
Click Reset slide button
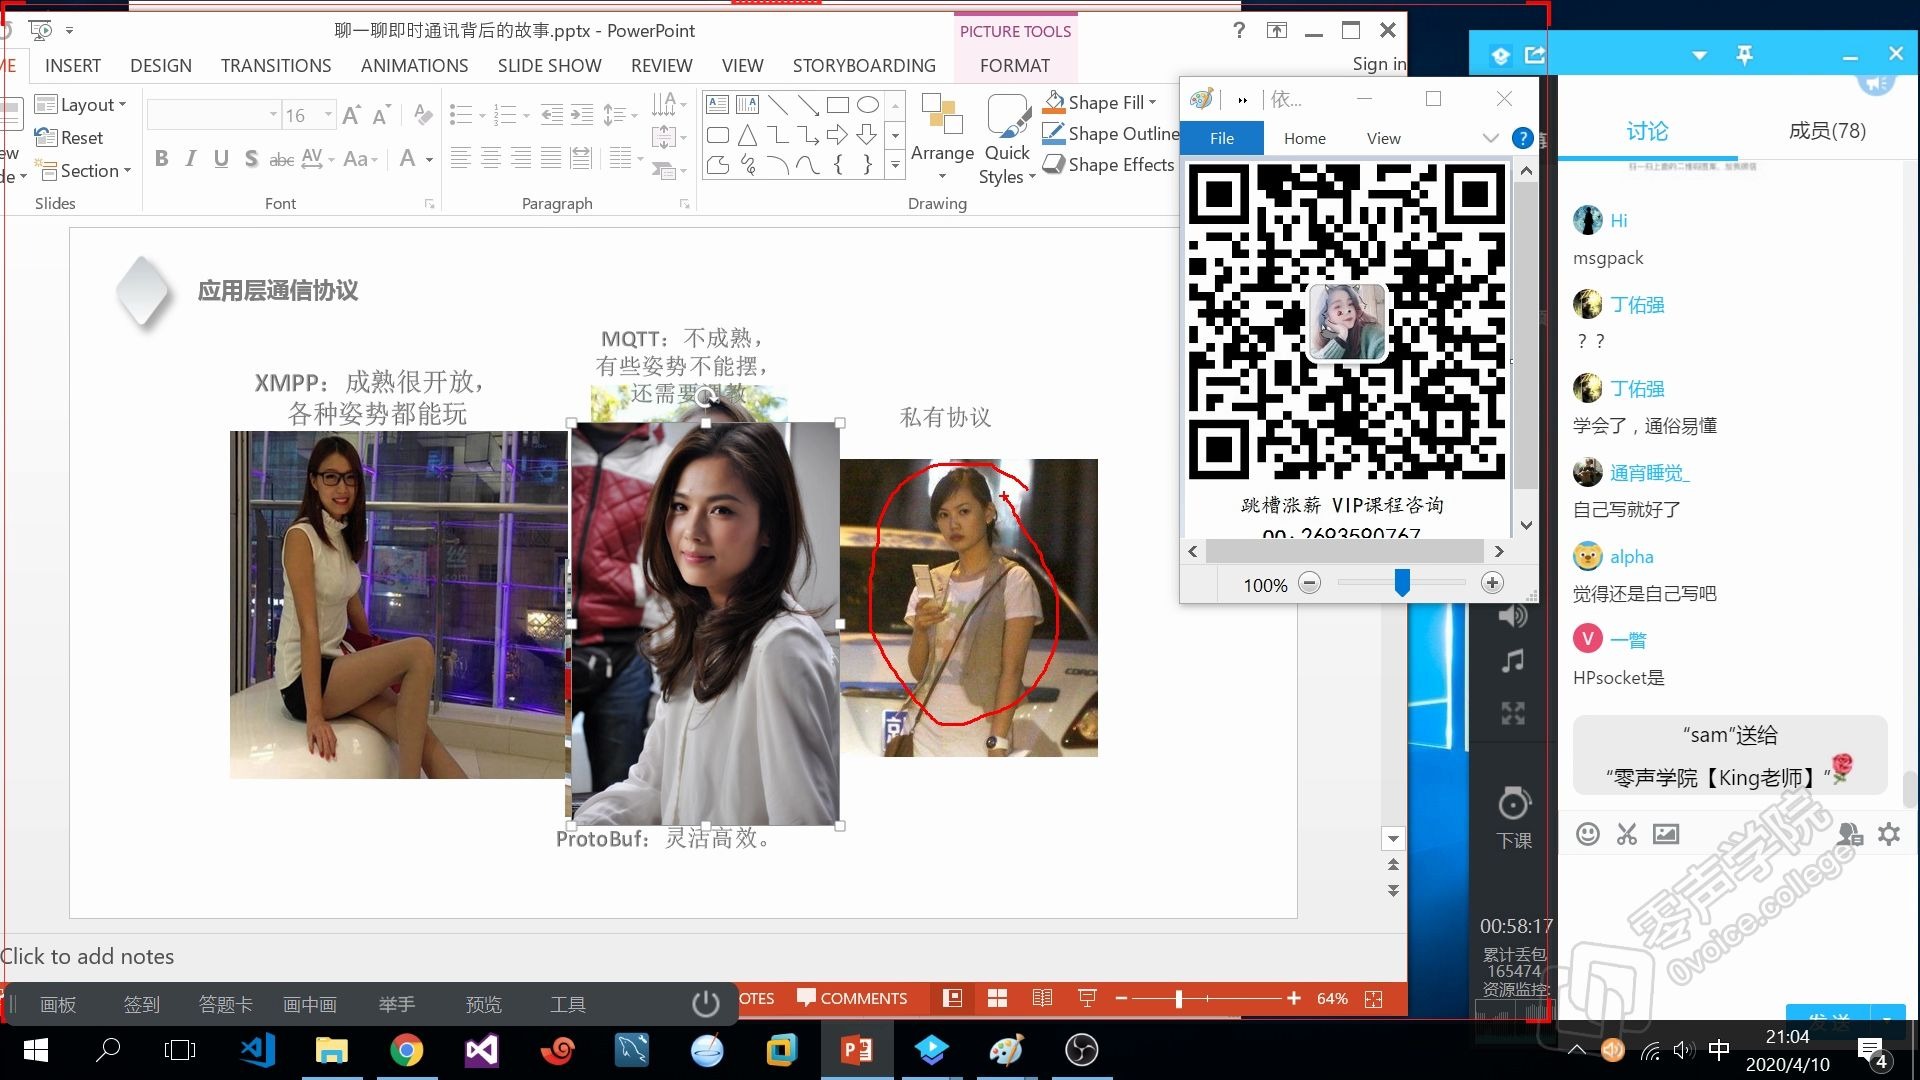(69, 138)
